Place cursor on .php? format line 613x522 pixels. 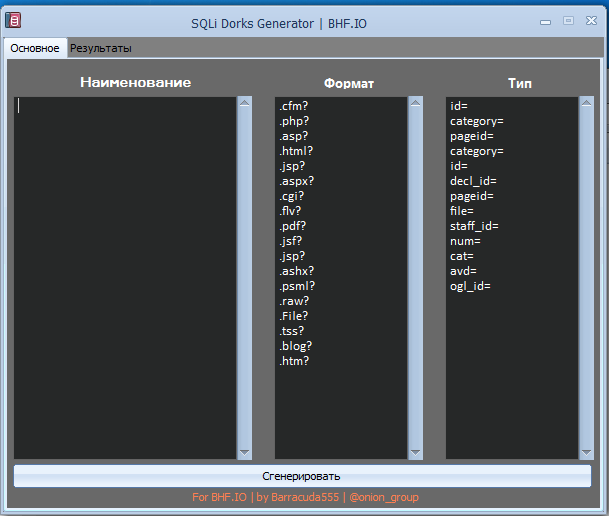pos(296,121)
